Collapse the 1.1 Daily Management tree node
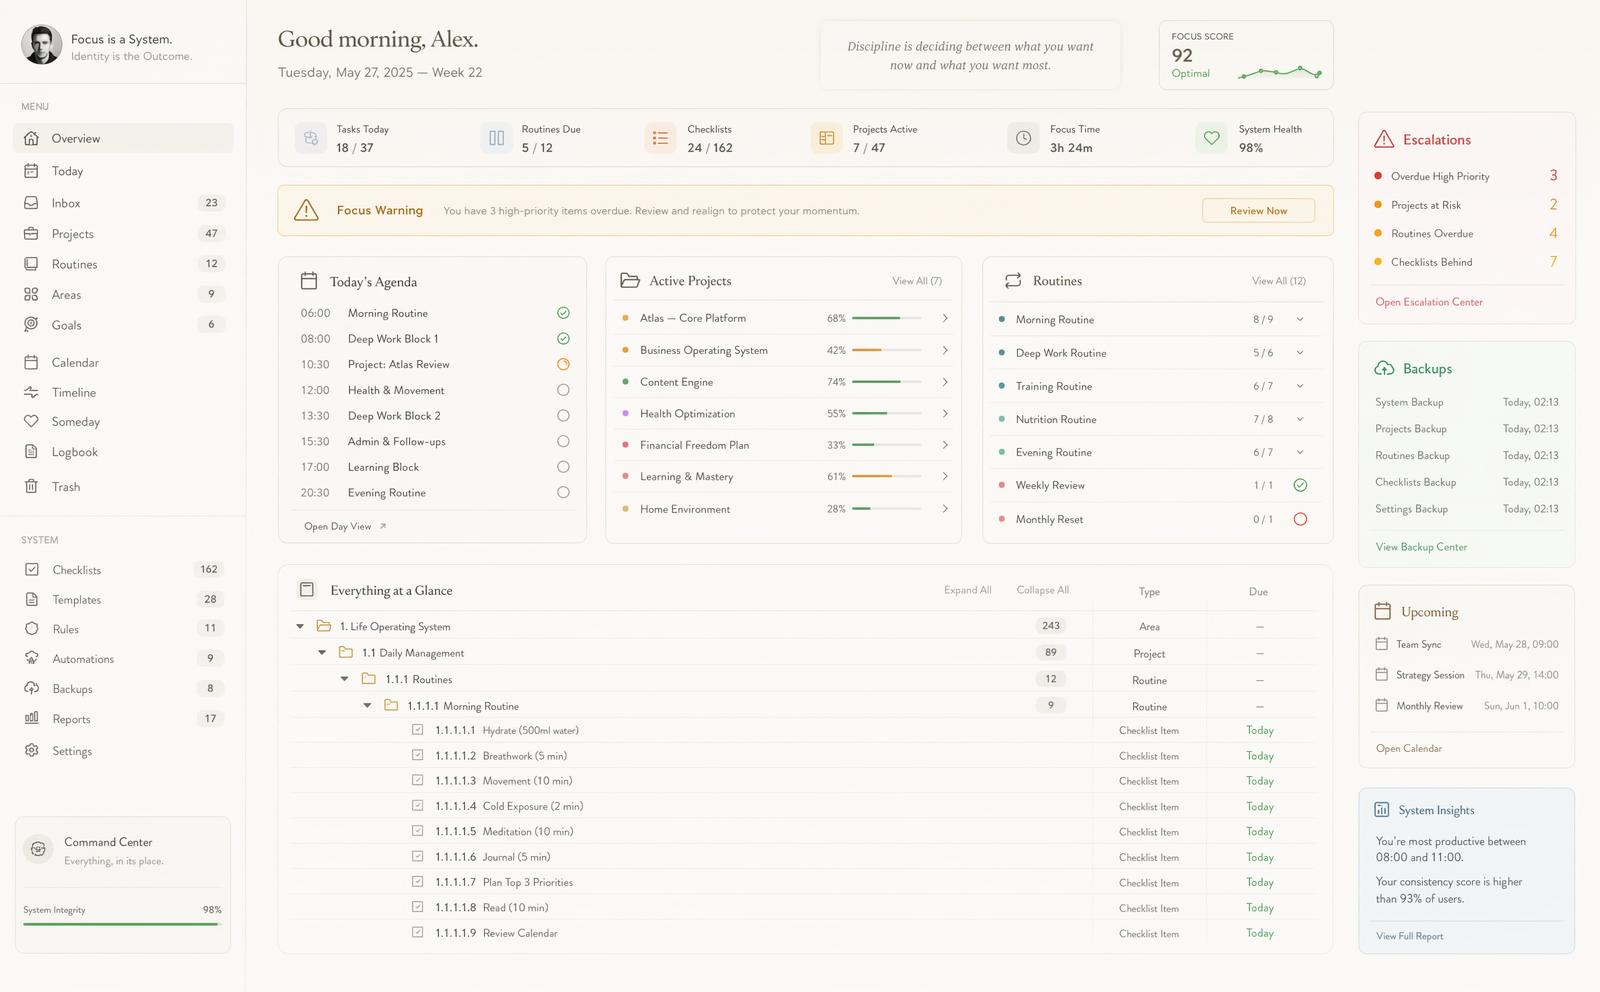 322,653
